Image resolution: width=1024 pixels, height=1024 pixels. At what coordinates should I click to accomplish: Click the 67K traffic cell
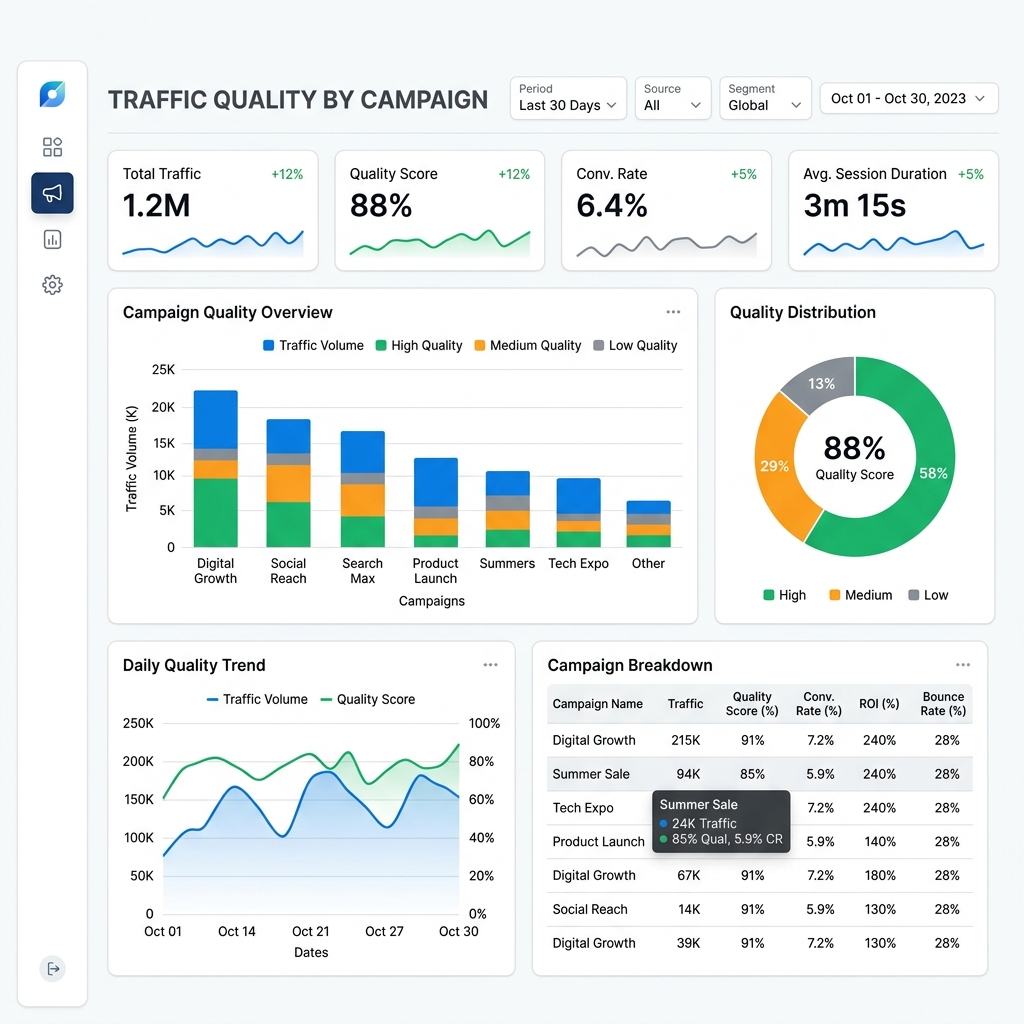[x=689, y=876]
